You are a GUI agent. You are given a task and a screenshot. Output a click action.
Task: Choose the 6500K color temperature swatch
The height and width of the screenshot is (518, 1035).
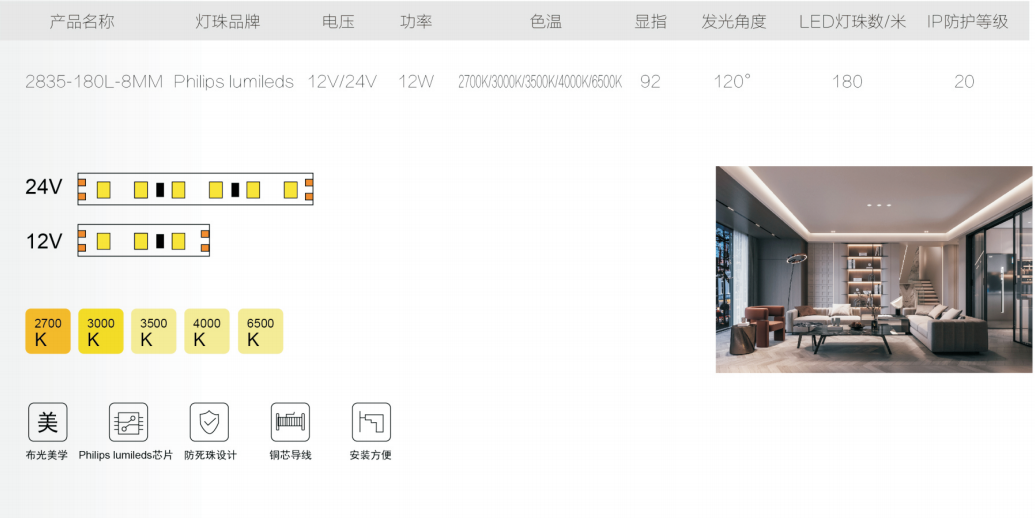[260, 331]
